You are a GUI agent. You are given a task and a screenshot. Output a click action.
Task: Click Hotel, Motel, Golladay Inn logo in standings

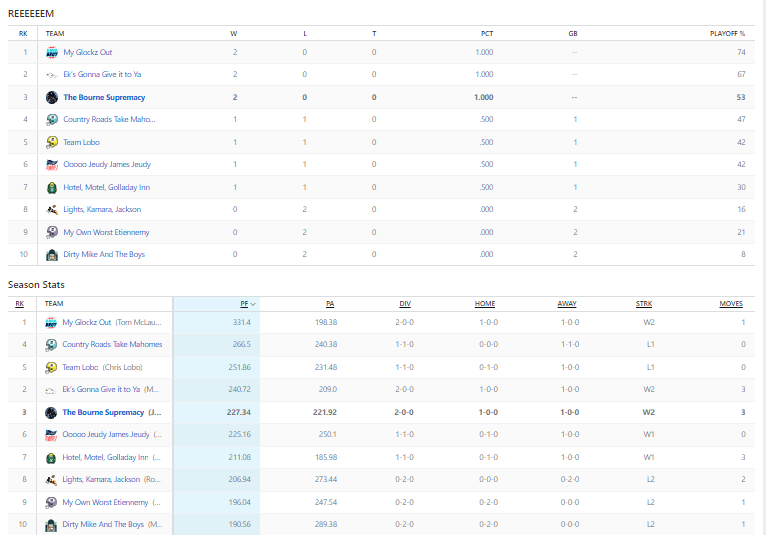pyautogui.click(x=52, y=187)
